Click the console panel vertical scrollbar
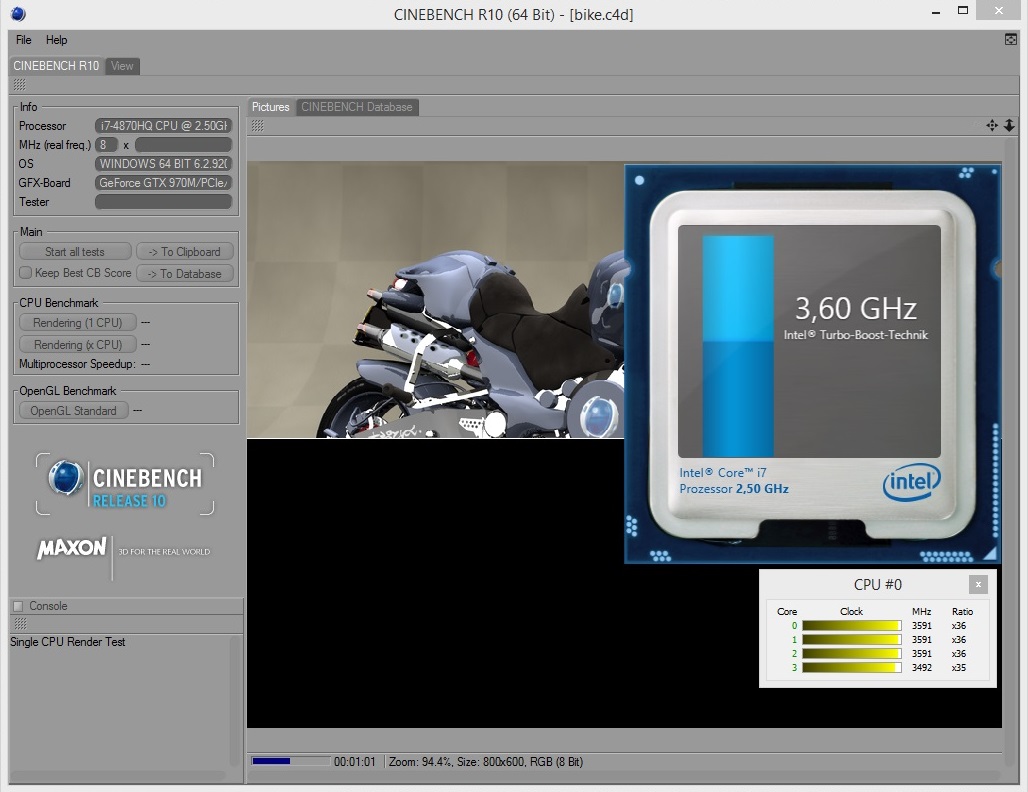This screenshot has height=792, width=1028. (235, 700)
